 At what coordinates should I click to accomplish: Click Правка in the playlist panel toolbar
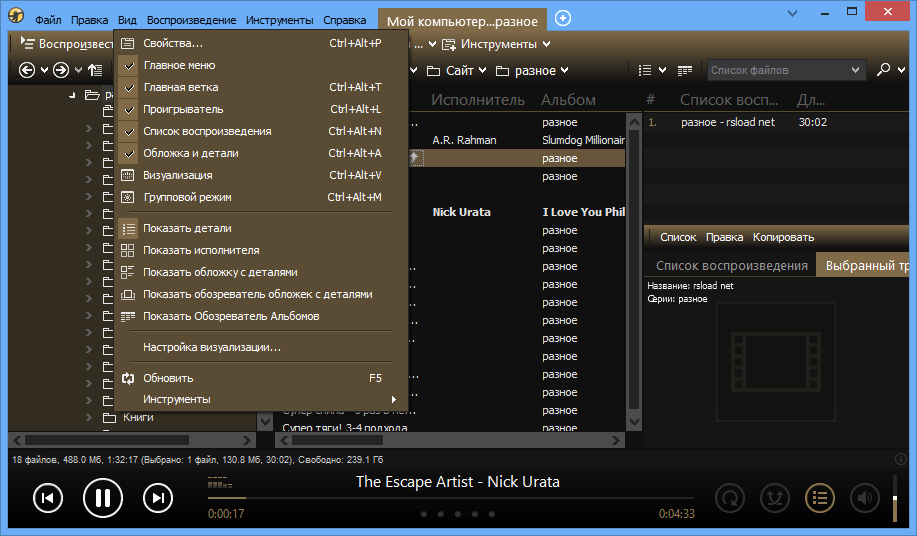(x=724, y=237)
